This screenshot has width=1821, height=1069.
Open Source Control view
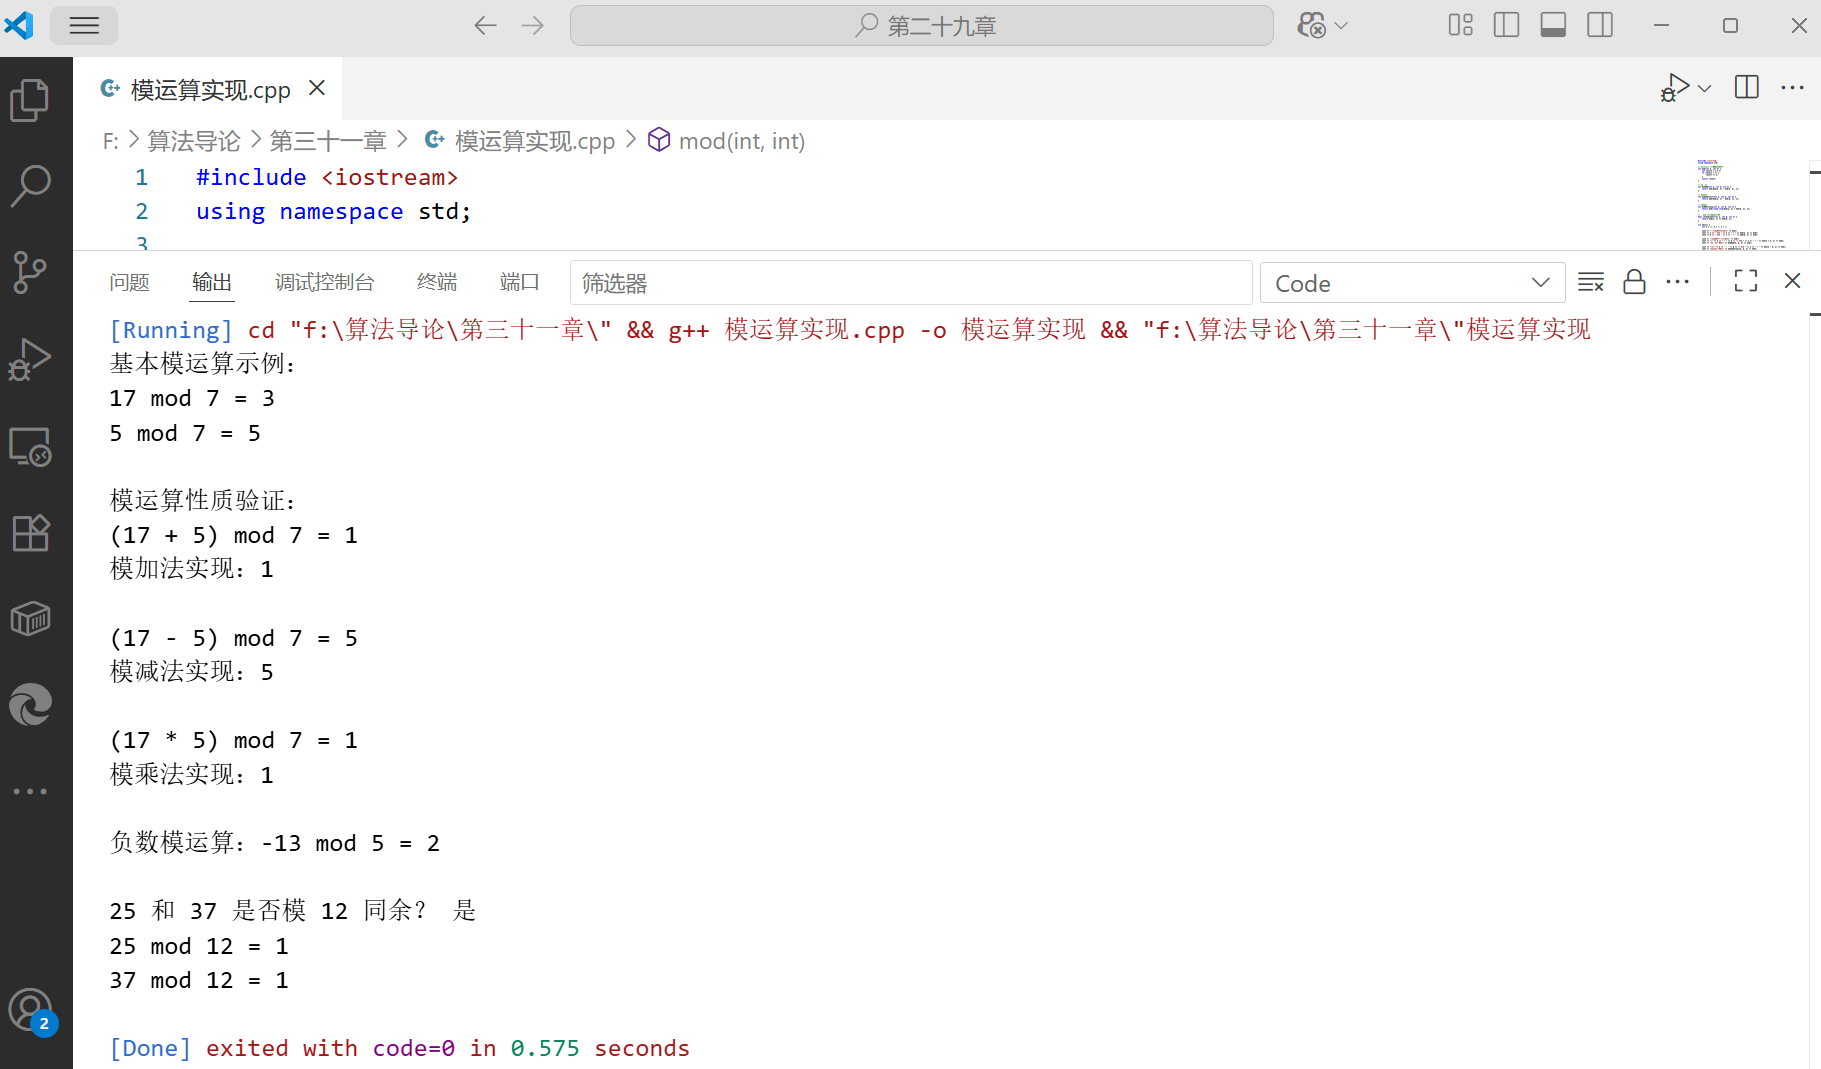pyautogui.click(x=30, y=272)
